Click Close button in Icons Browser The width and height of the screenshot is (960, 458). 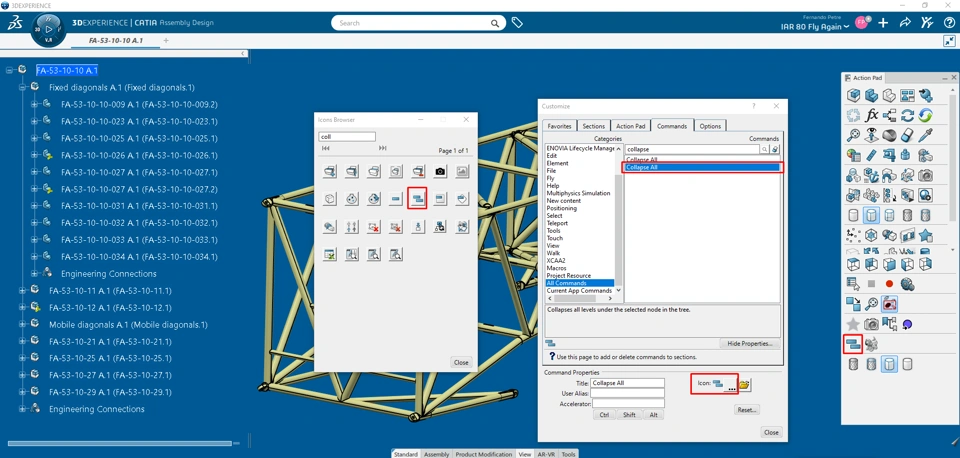(x=461, y=362)
